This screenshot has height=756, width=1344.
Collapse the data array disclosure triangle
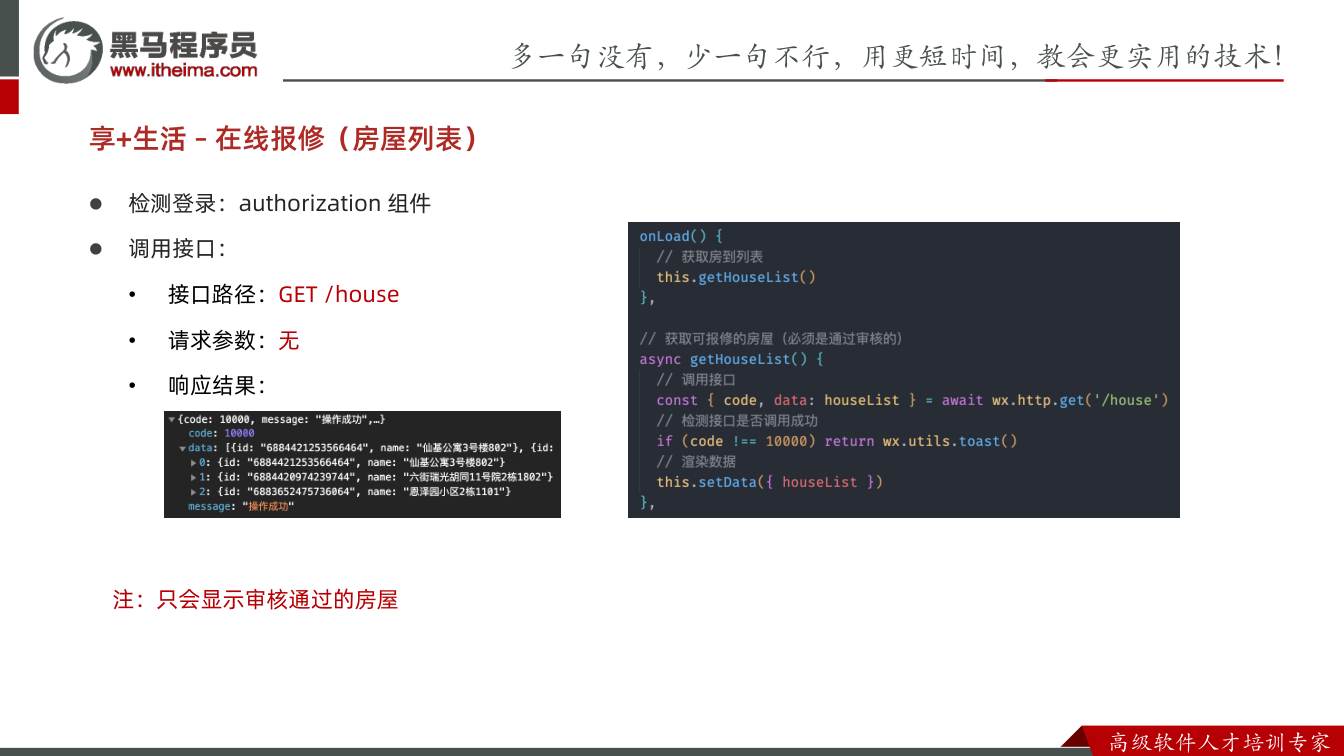pyautogui.click(x=182, y=448)
